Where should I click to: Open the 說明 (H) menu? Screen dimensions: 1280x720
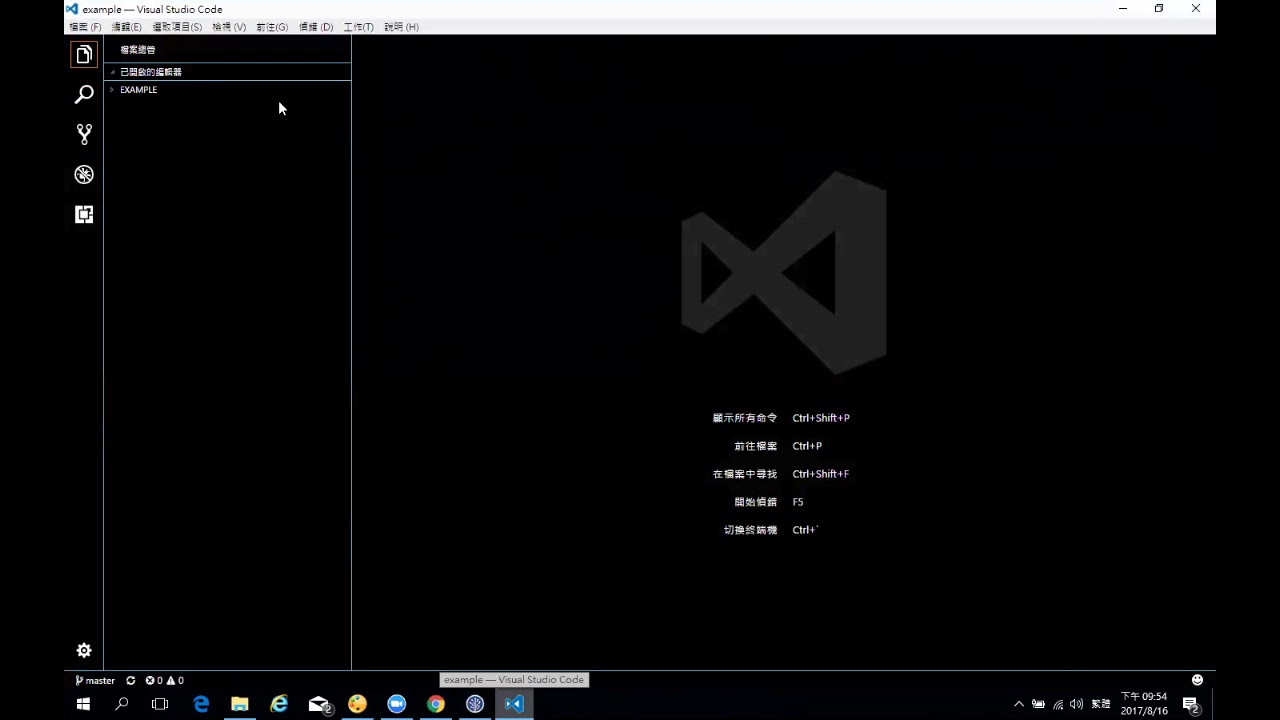tap(401, 27)
